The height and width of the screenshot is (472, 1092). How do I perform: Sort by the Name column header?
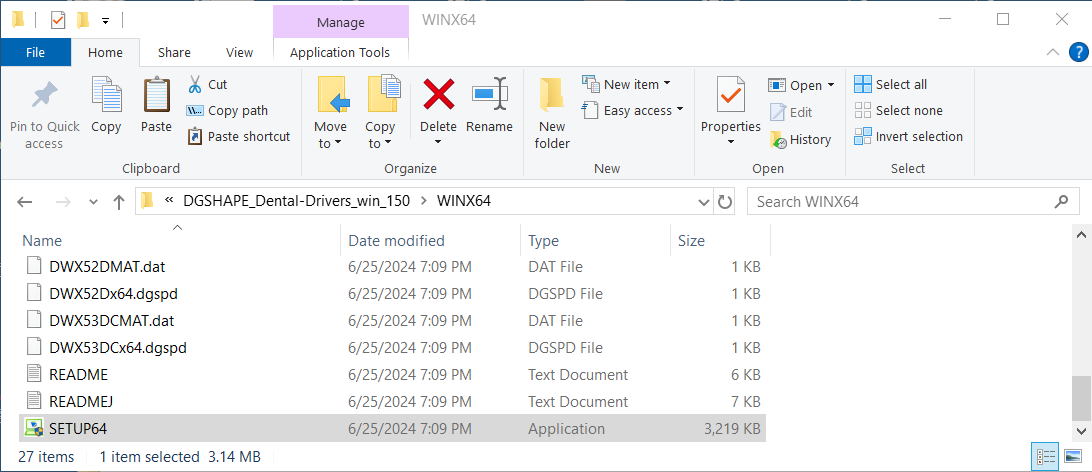tap(180, 241)
